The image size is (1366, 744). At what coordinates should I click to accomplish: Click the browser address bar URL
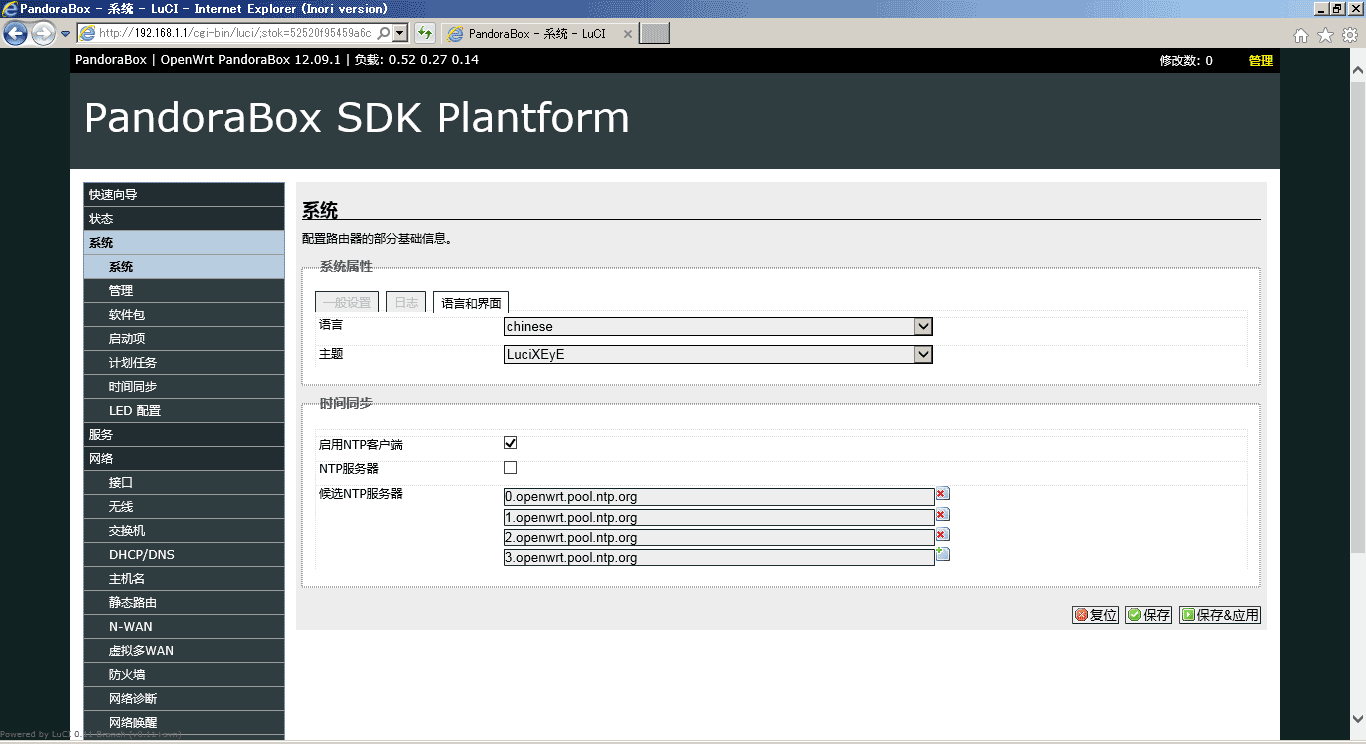(x=235, y=33)
